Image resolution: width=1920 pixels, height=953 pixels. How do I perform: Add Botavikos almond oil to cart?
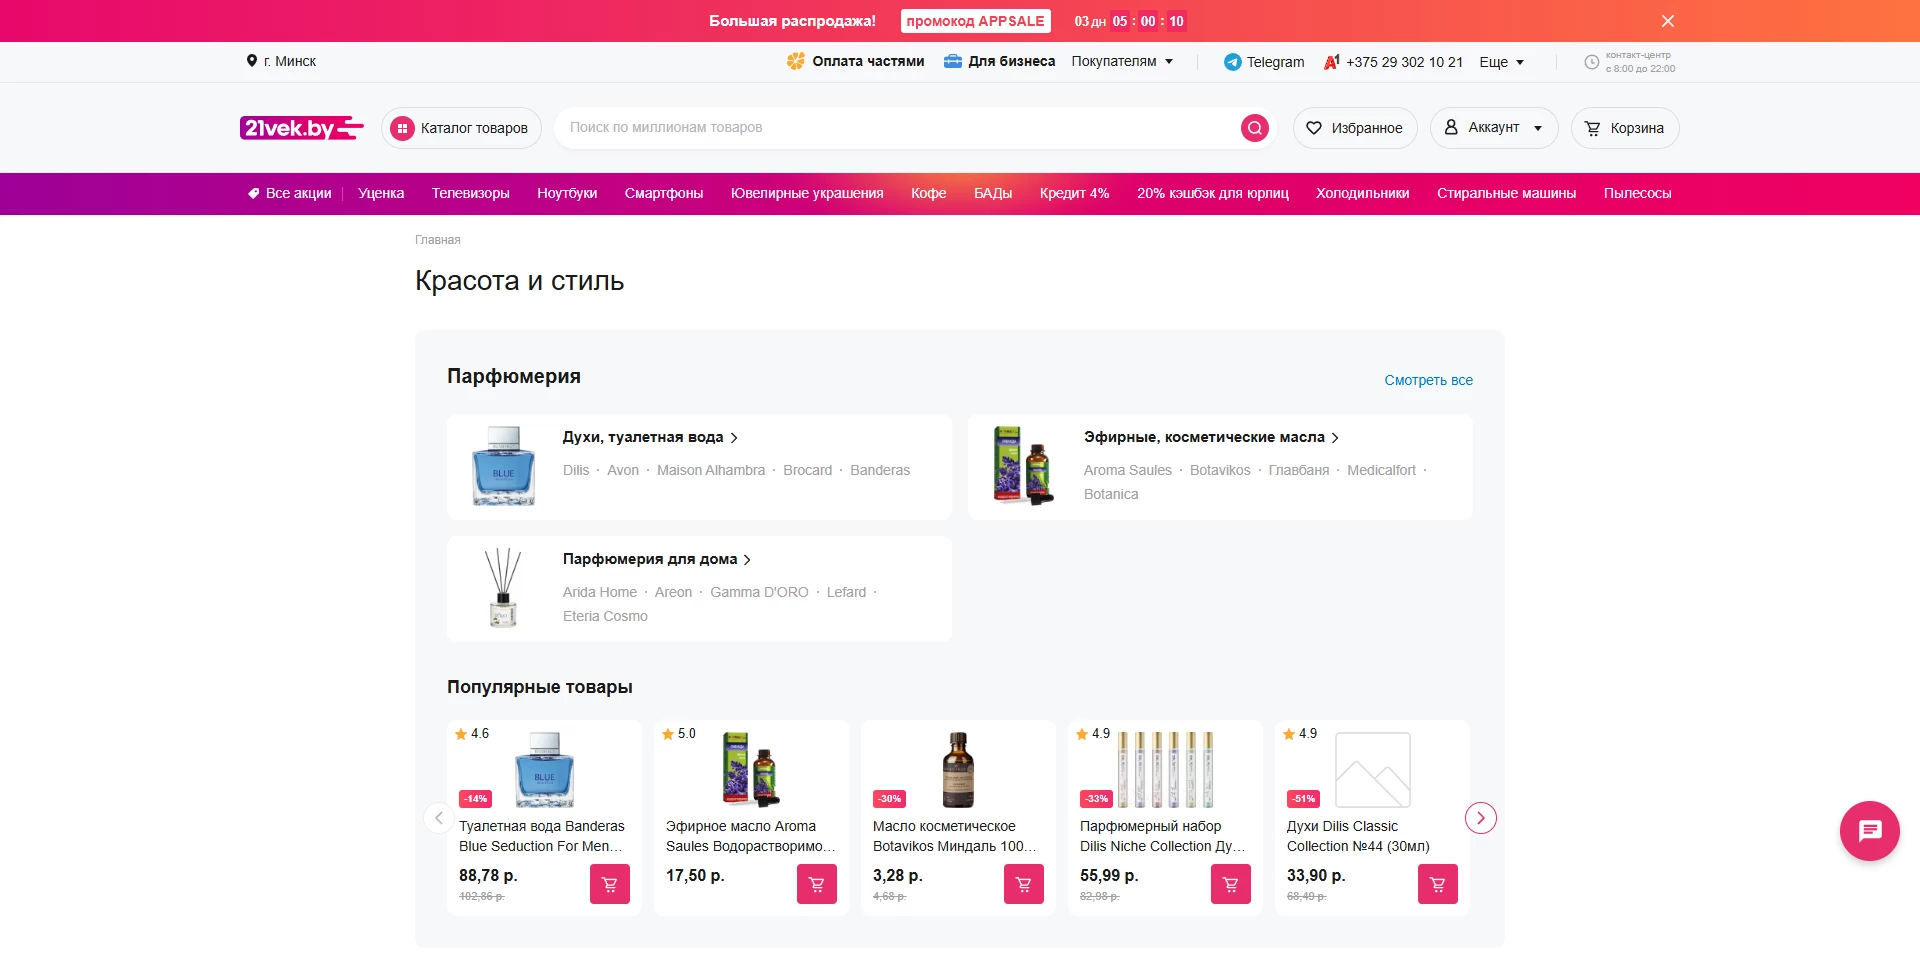coord(1023,884)
